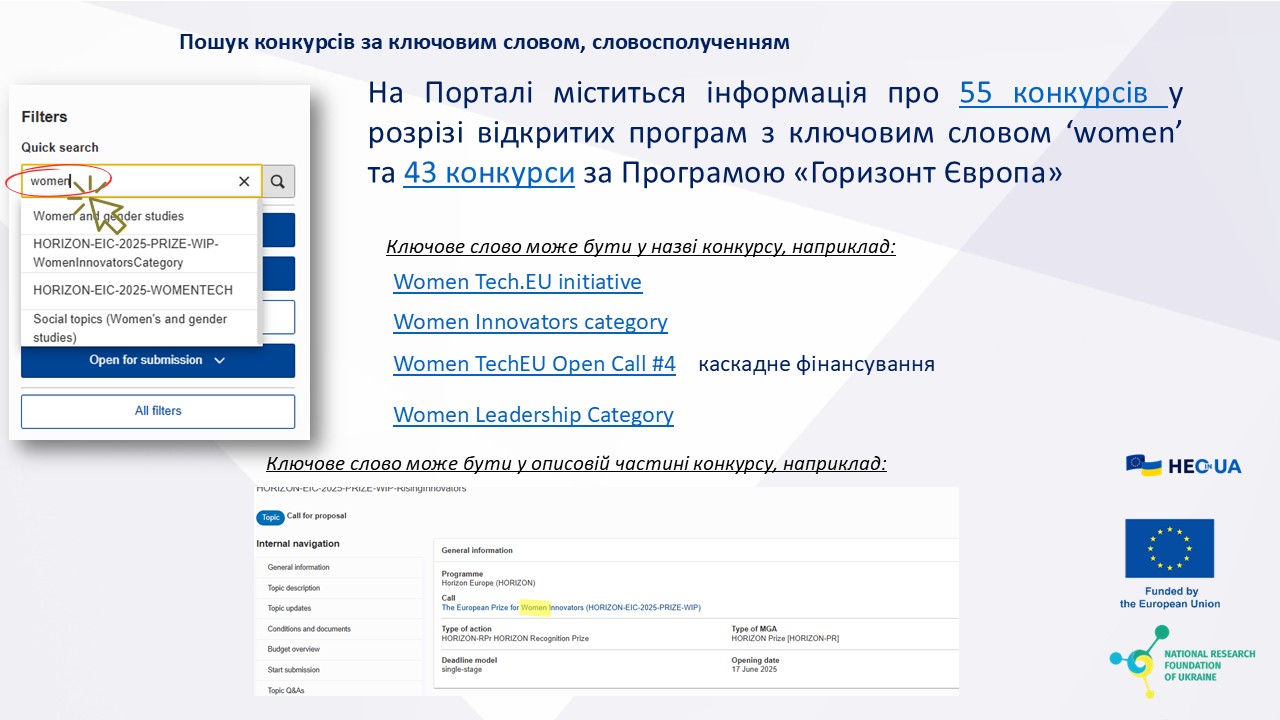Open Budget overview in Internal navigation
Screen dimensions: 1280x720
pyautogui.click(x=293, y=649)
